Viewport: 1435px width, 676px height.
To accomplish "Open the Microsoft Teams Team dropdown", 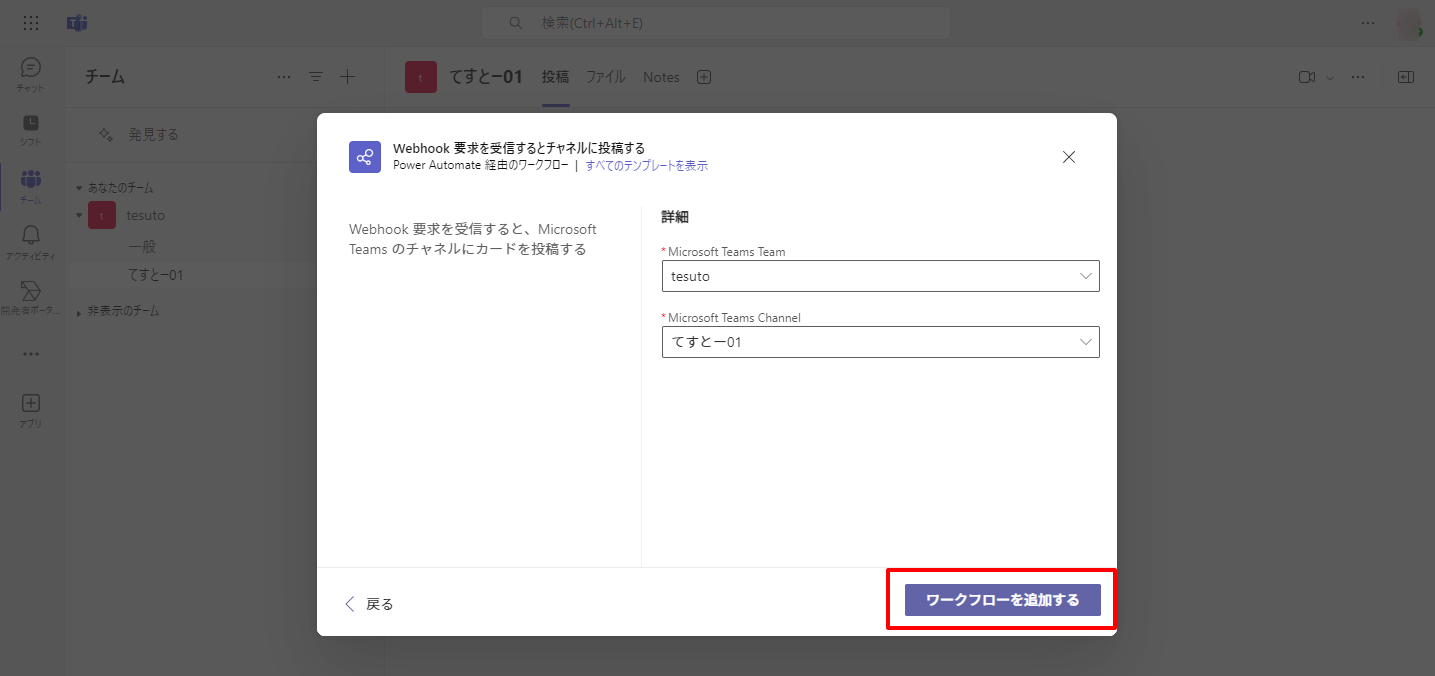I will [x=880, y=276].
